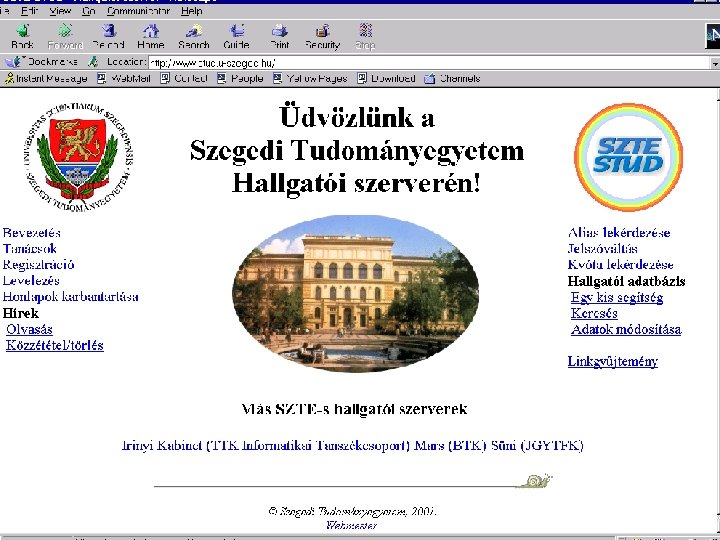Click the Hírek section heading
720x540 pixels.
(21, 314)
